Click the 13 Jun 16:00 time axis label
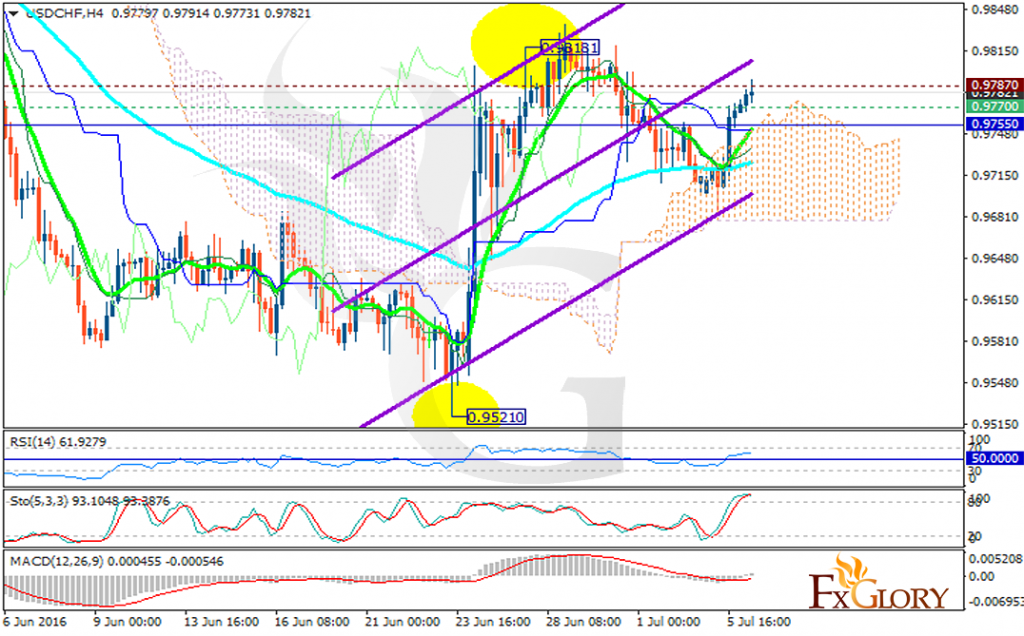The image size is (1024, 636). click(221, 622)
